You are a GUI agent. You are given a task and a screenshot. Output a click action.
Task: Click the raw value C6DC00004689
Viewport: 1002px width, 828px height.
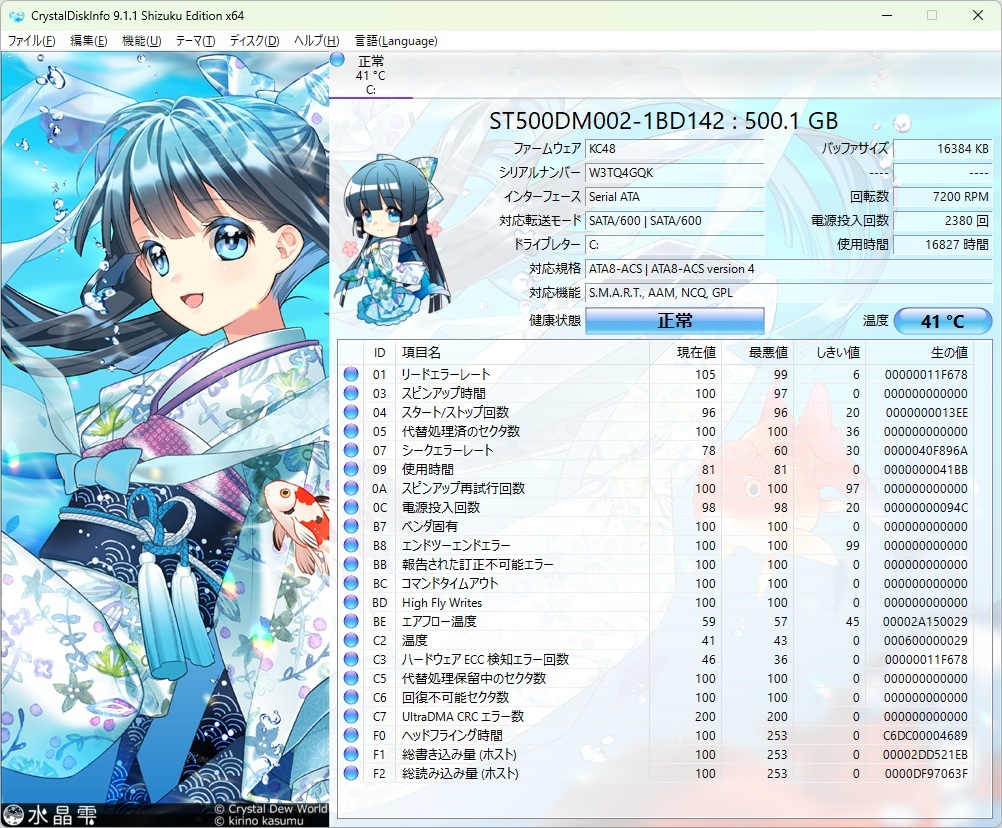(925, 735)
